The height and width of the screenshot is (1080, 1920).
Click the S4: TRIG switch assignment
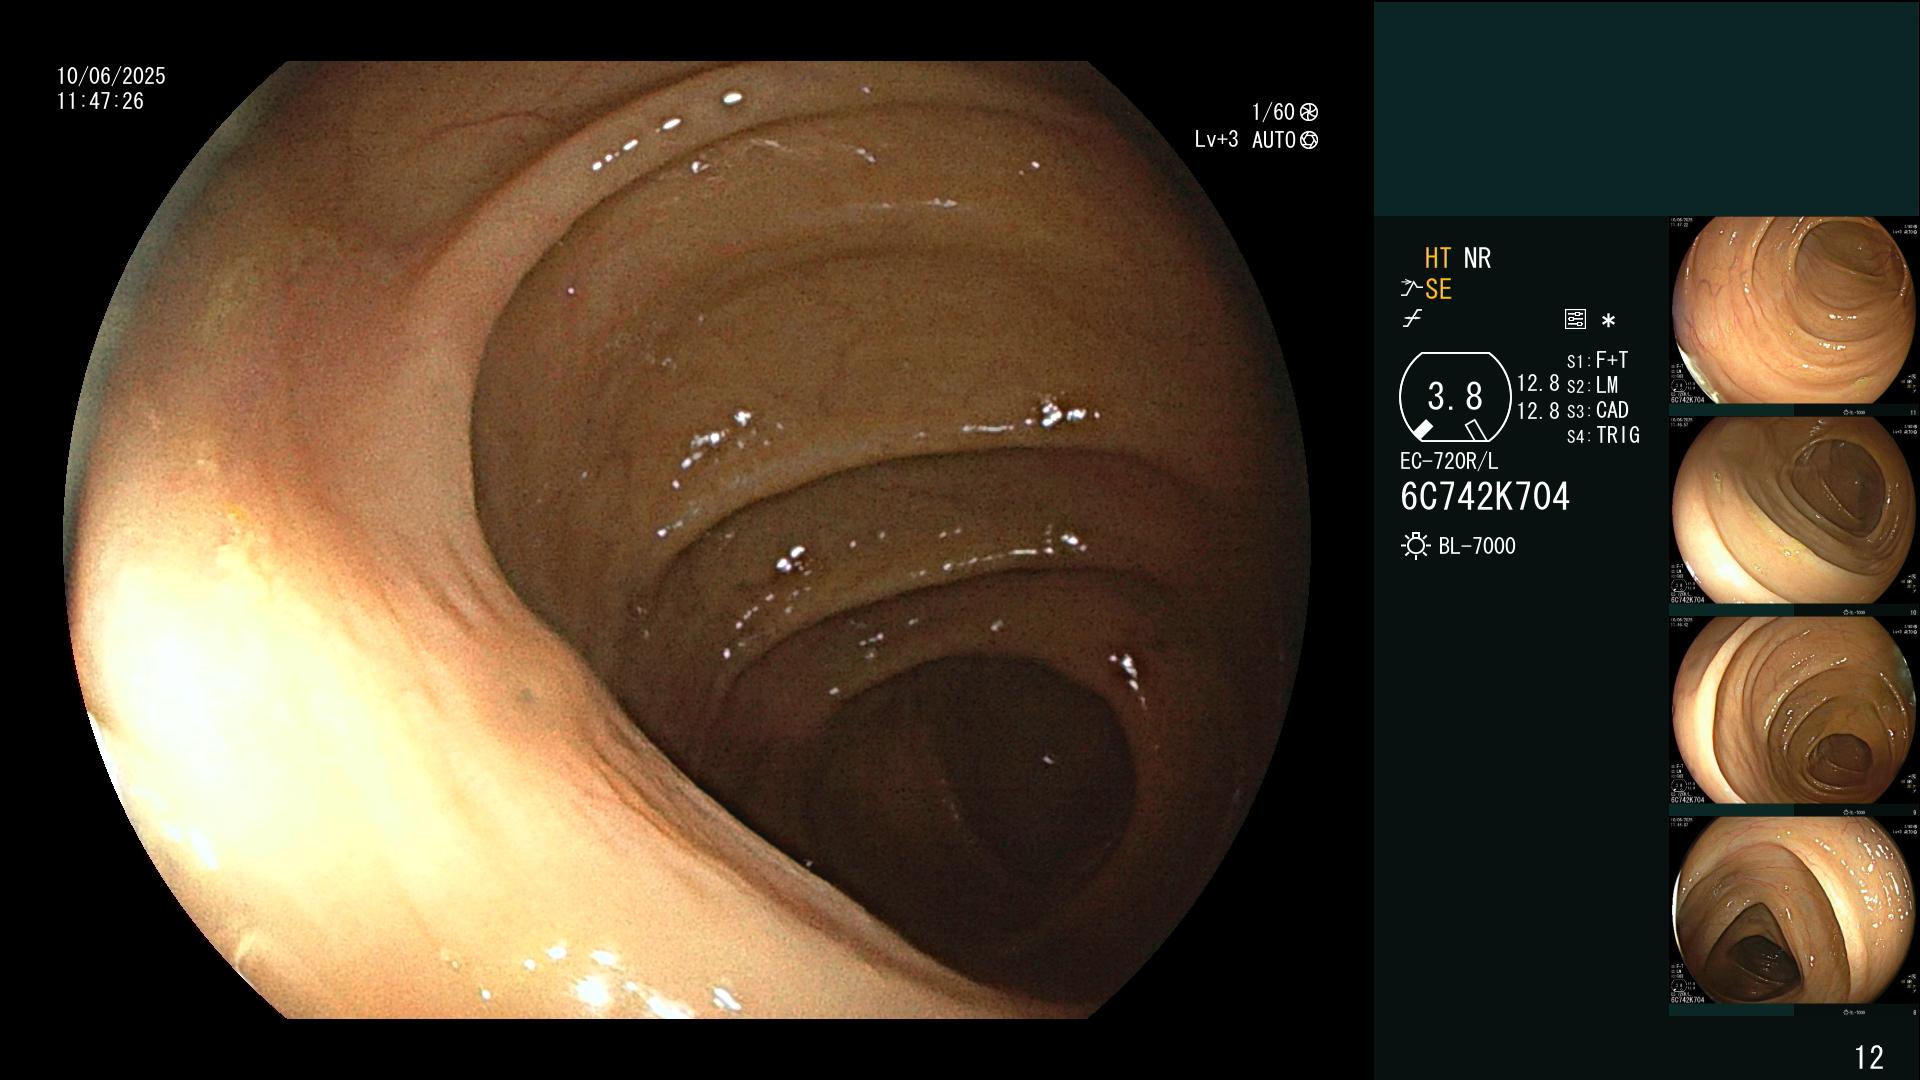tap(1603, 435)
